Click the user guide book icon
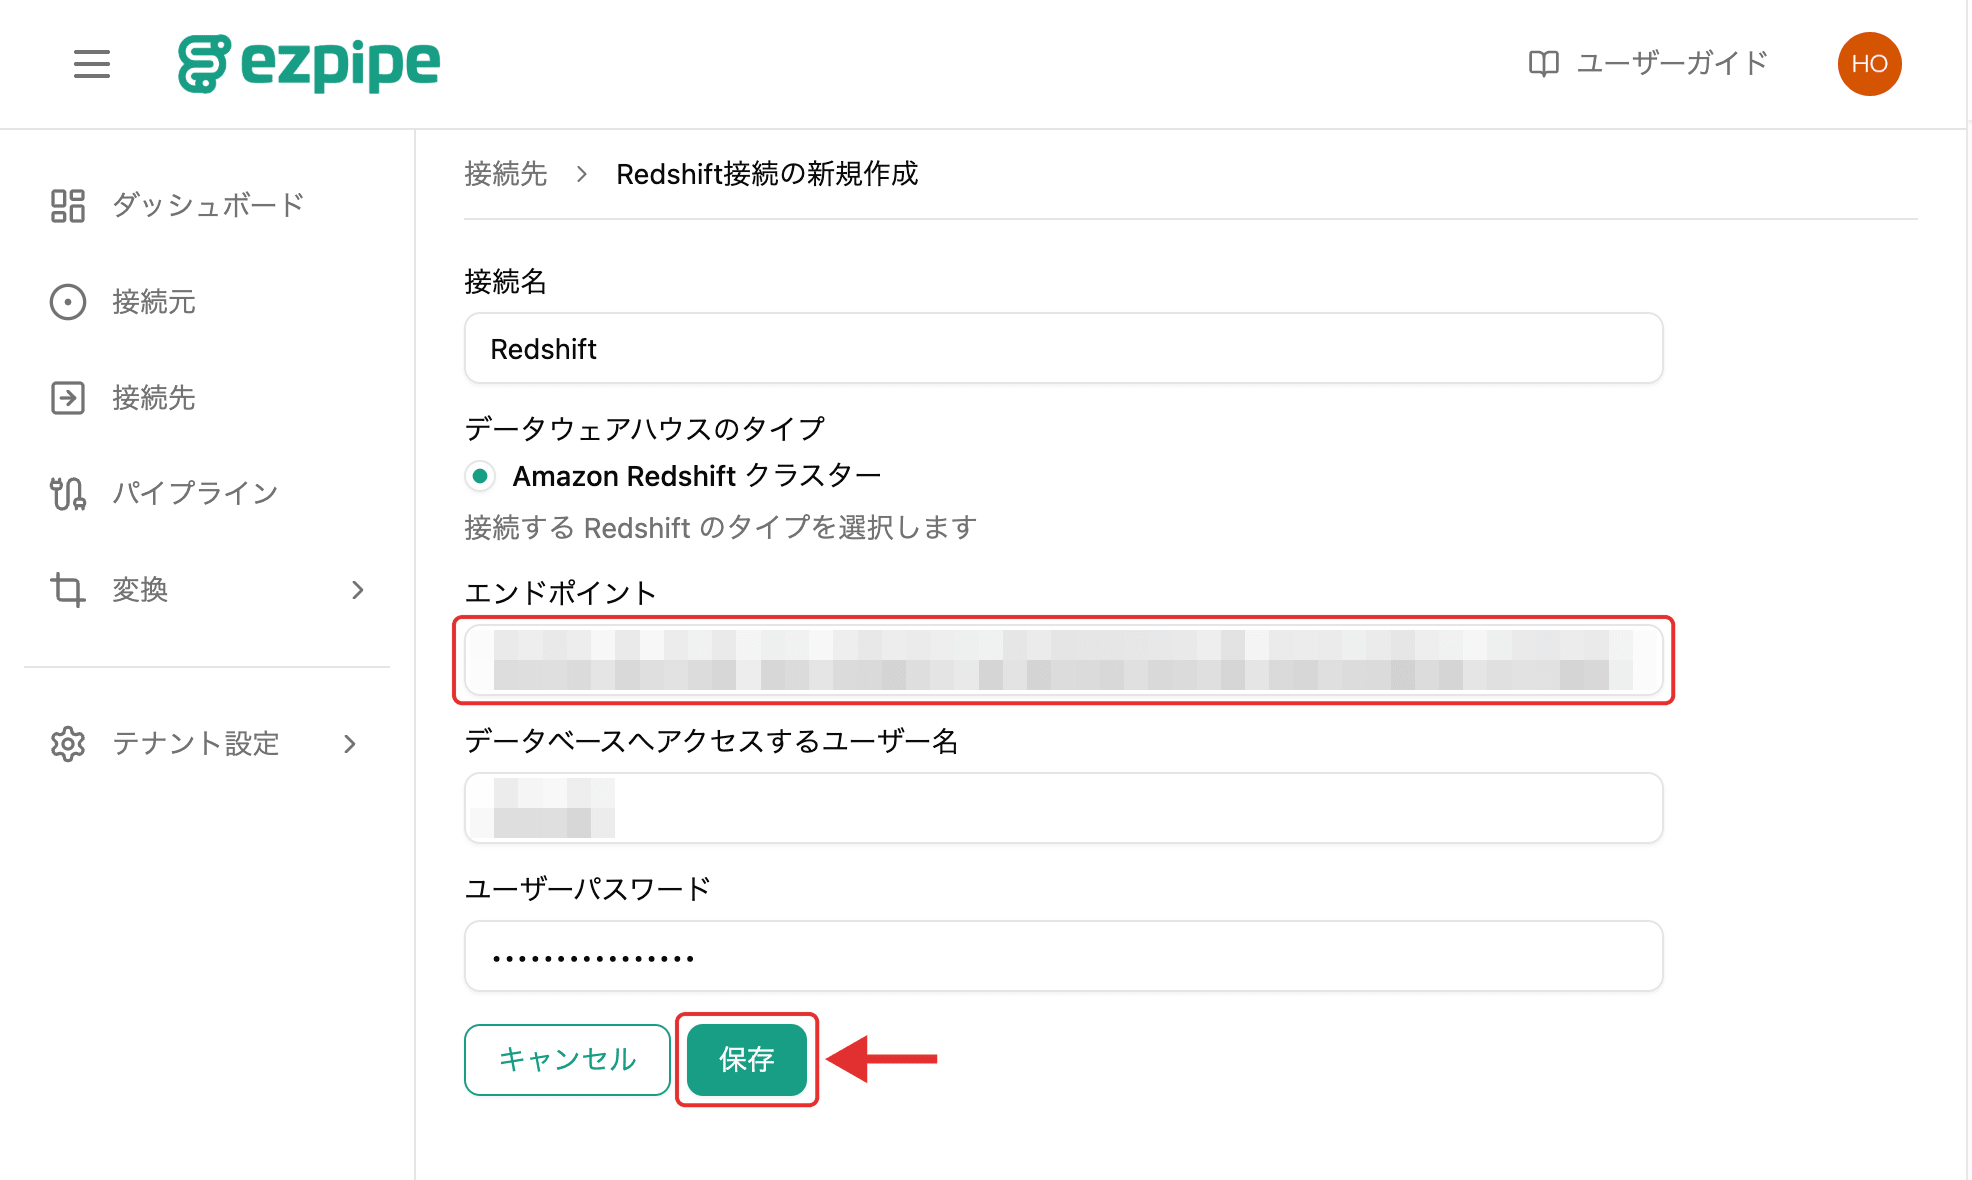Image resolution: width=1972 pixels, height=1180 pixels. [x=1543, y=64]
